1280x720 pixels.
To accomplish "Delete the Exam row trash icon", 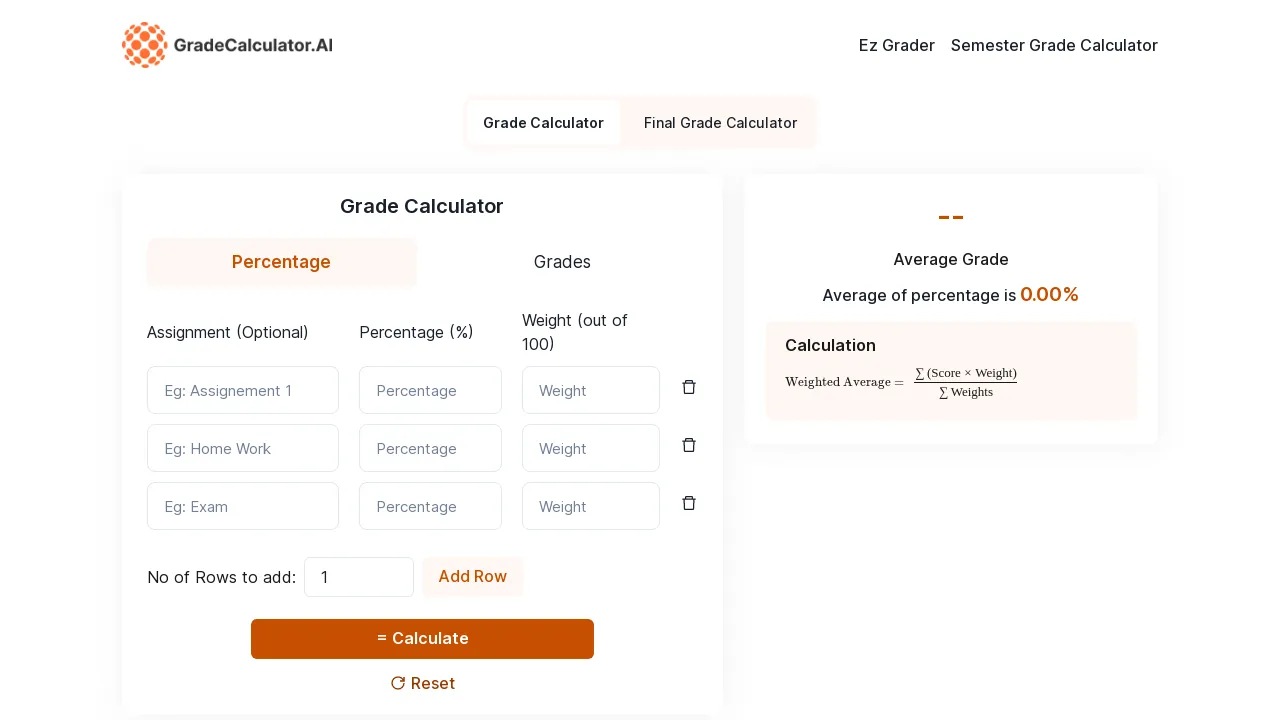I will pyautogui.click(x=689, y=503).
